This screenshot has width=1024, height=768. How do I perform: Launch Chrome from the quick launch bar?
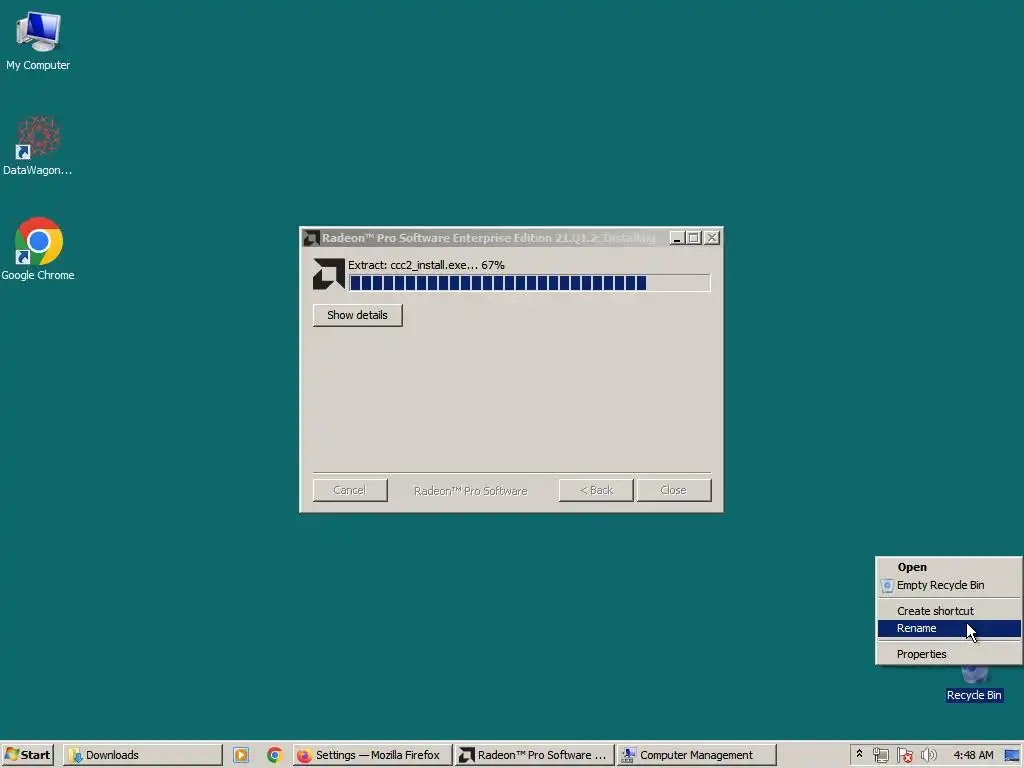pos(274,755)
